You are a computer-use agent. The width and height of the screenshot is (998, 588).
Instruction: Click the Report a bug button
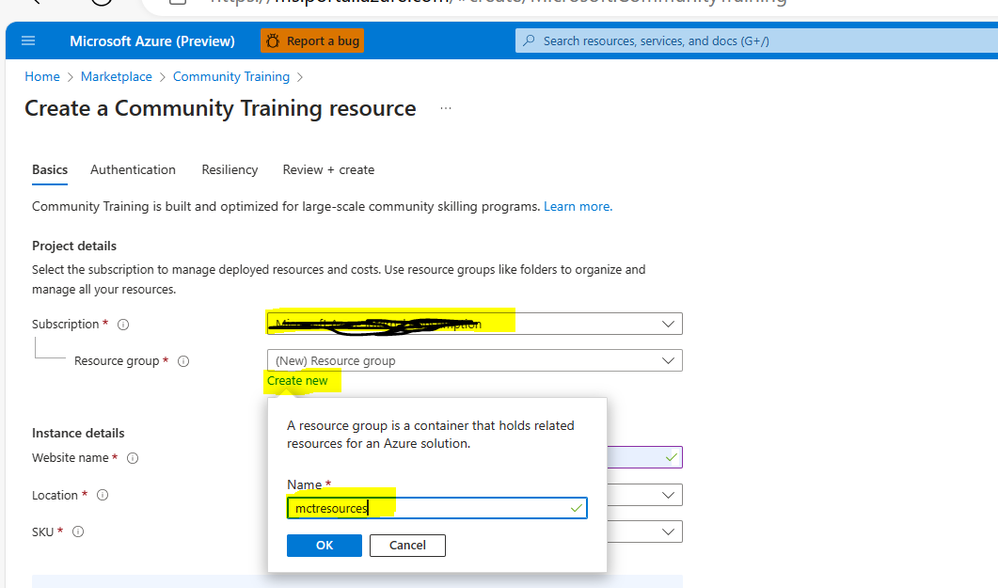click(x=312, y=41)
